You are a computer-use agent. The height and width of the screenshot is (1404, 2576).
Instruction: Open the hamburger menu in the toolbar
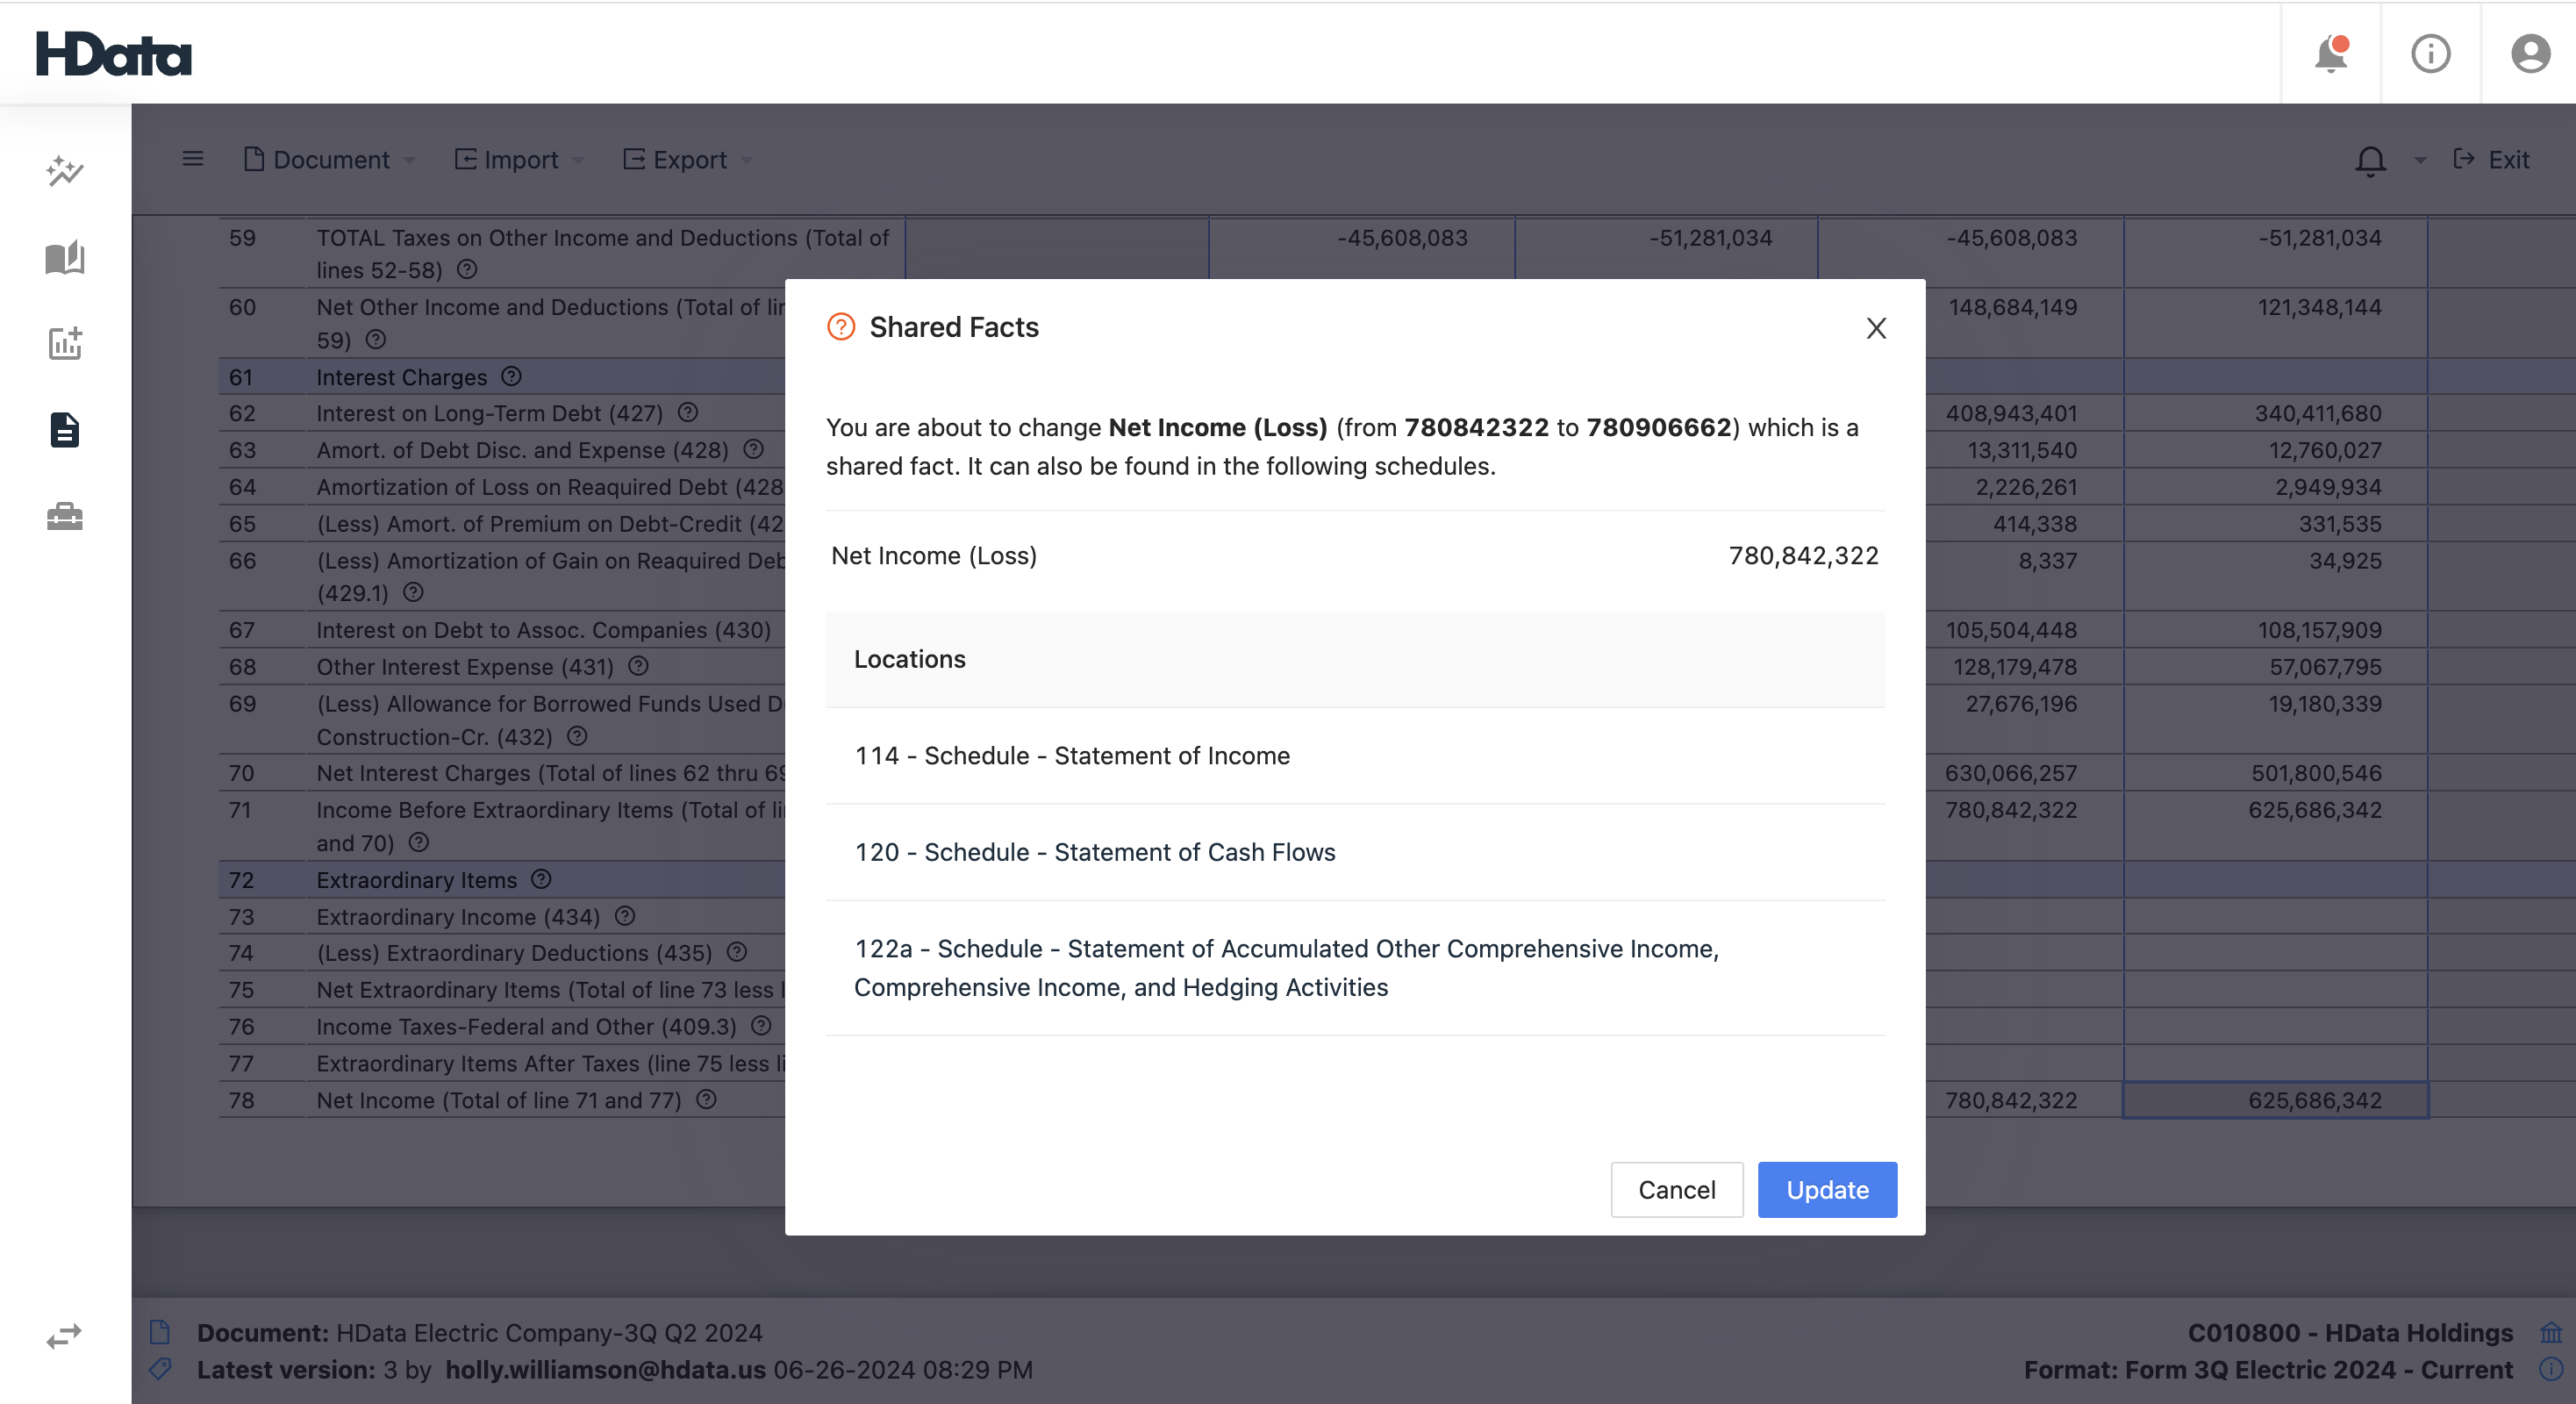pos(192,159)
